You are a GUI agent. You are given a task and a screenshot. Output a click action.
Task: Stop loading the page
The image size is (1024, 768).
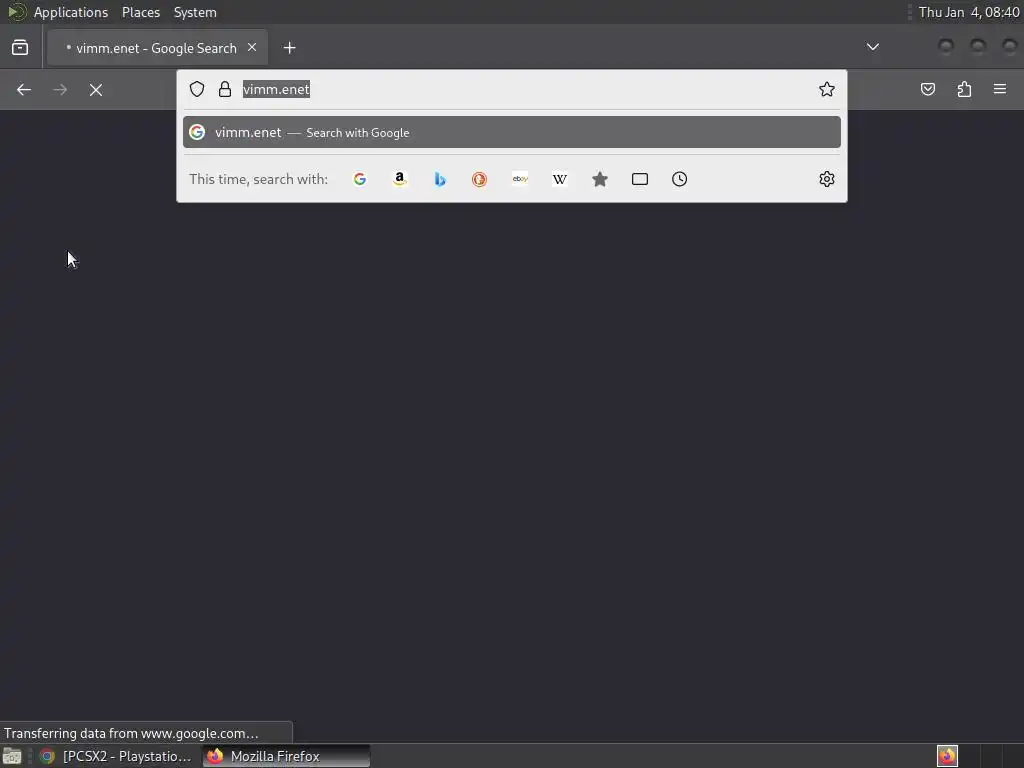coord(96,89)
